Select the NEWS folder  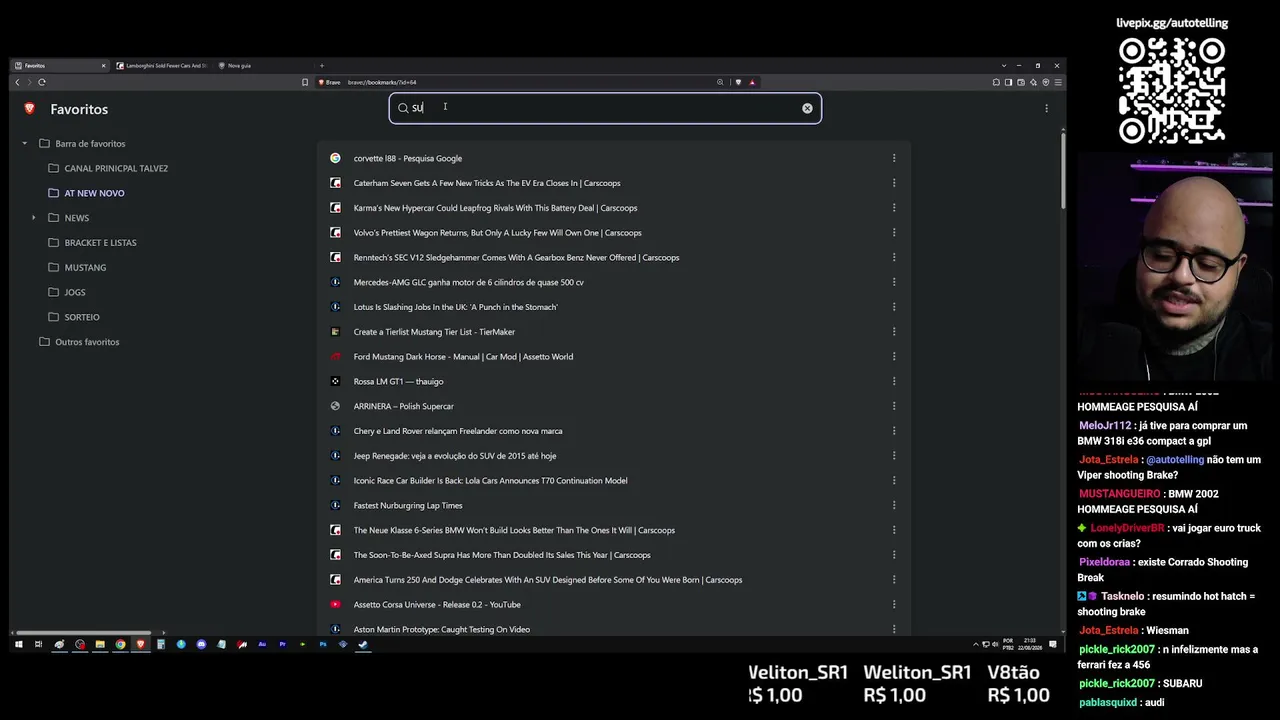76,218
